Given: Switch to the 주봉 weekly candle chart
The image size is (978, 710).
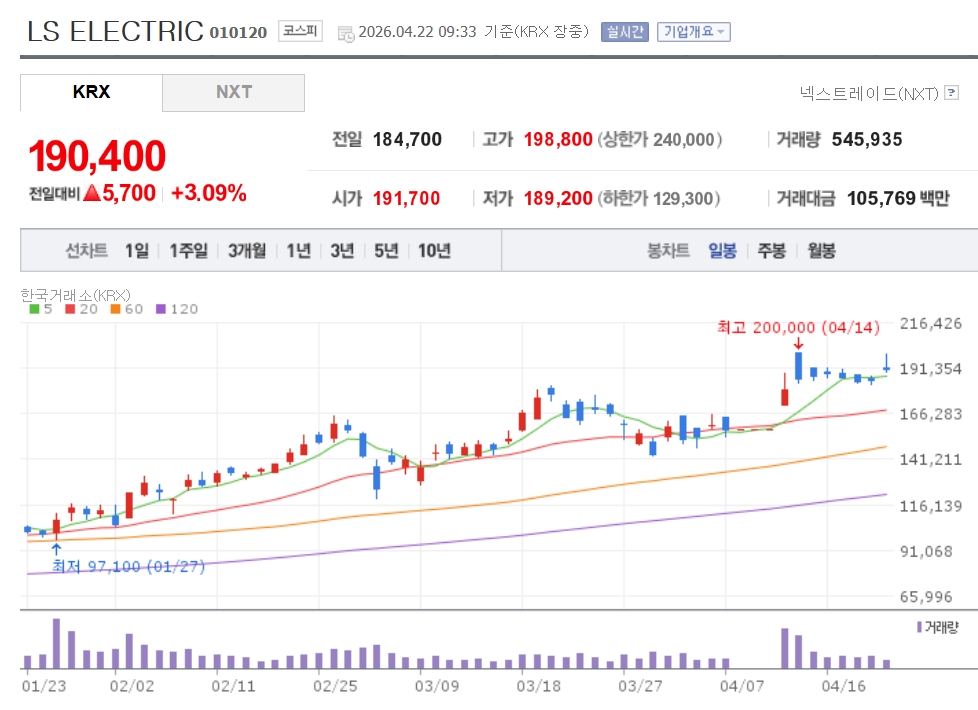Looking at the screenshot, I should click(x=771, y=251).
